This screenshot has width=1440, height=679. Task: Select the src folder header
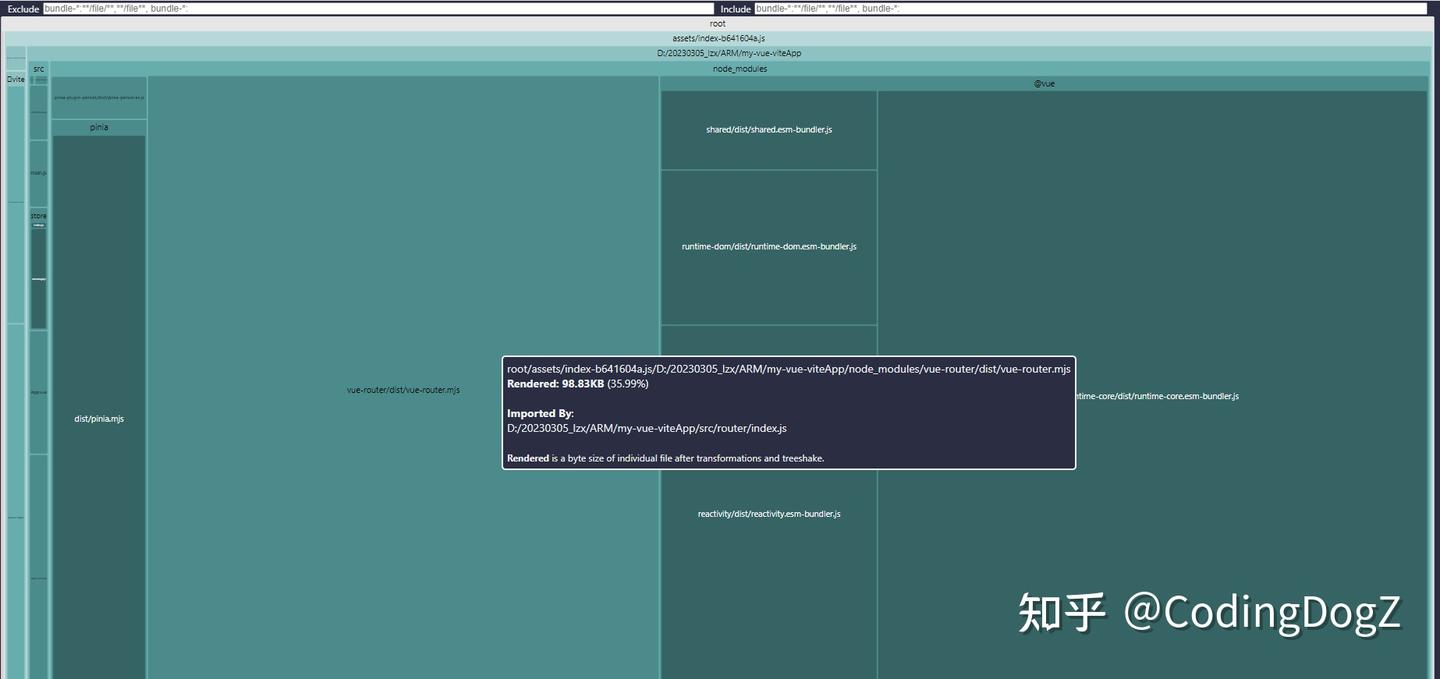tap(39, 69)
